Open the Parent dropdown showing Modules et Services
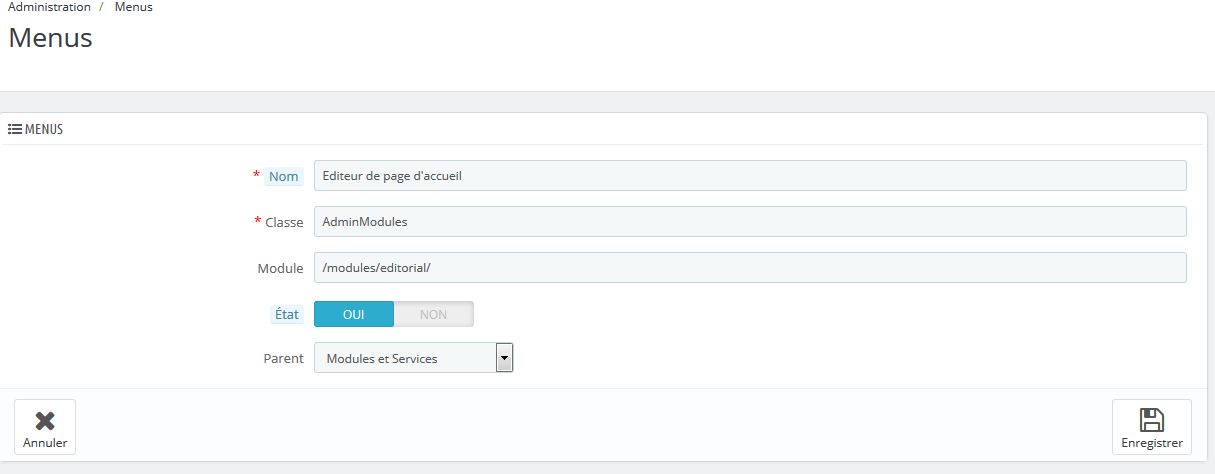 (x=413, y=358)
